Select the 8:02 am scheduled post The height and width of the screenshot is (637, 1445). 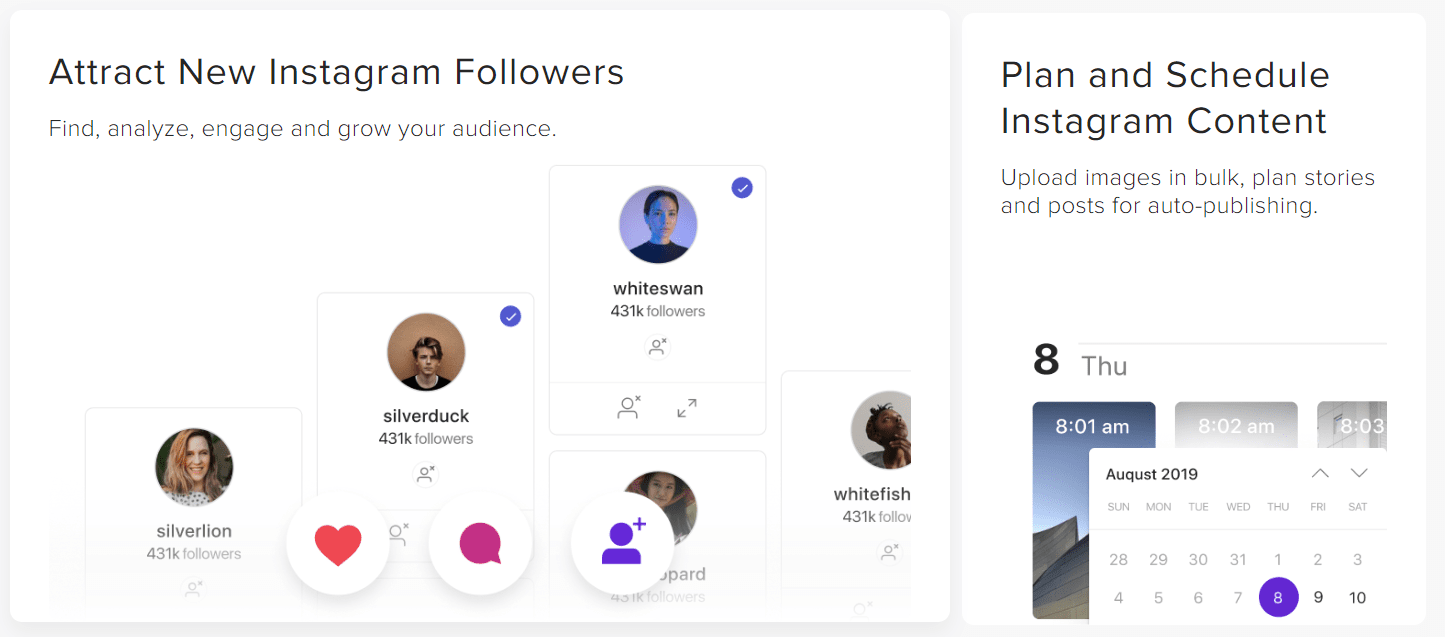click(x=1236, y=425)
